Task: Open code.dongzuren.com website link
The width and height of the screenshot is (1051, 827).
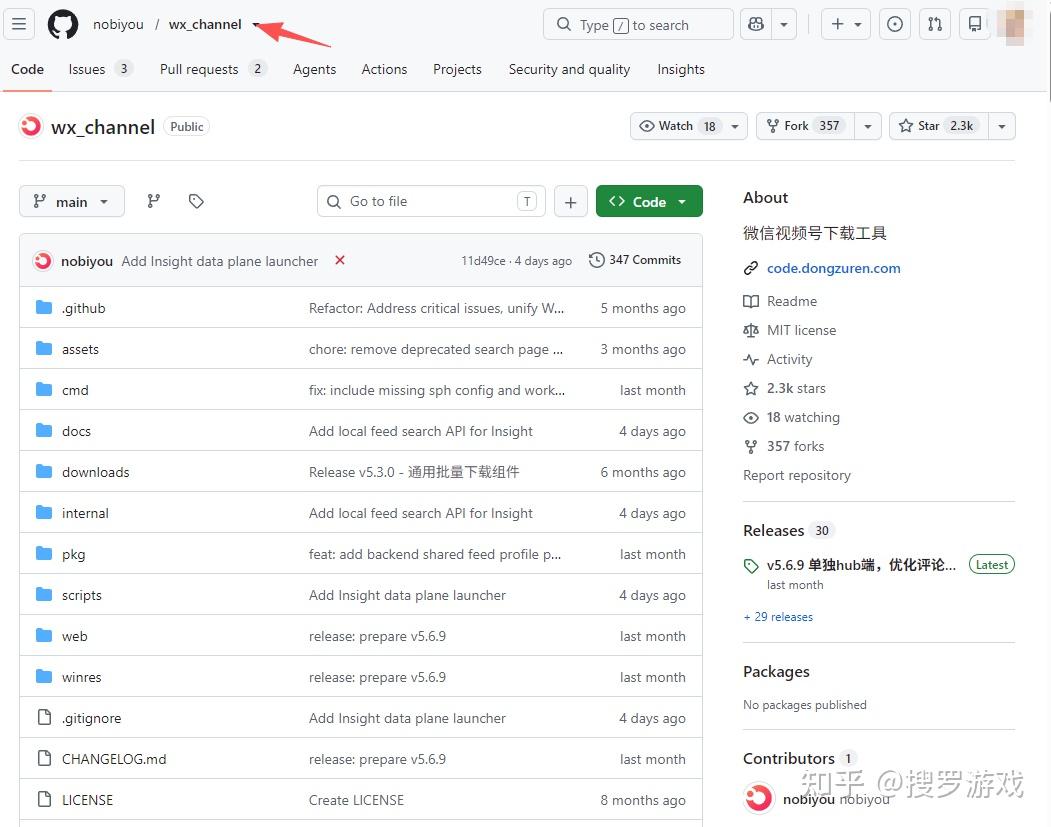Action: [x=833, y=268]
